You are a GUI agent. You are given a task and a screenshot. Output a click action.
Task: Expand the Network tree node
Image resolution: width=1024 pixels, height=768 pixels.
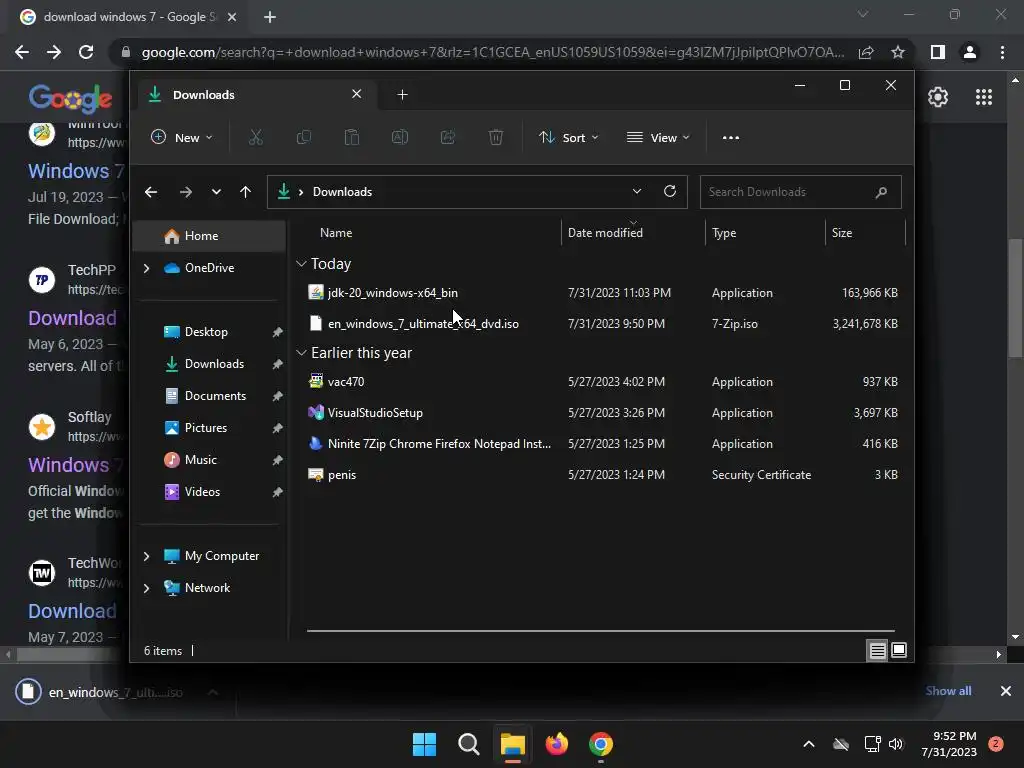click(x=146, y=588)
